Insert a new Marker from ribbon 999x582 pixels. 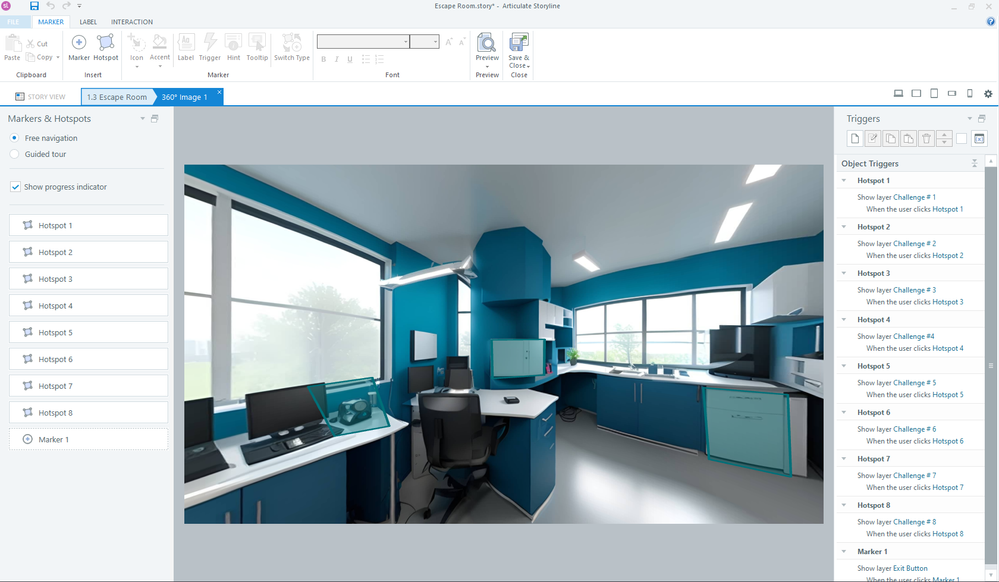point(79,48)
